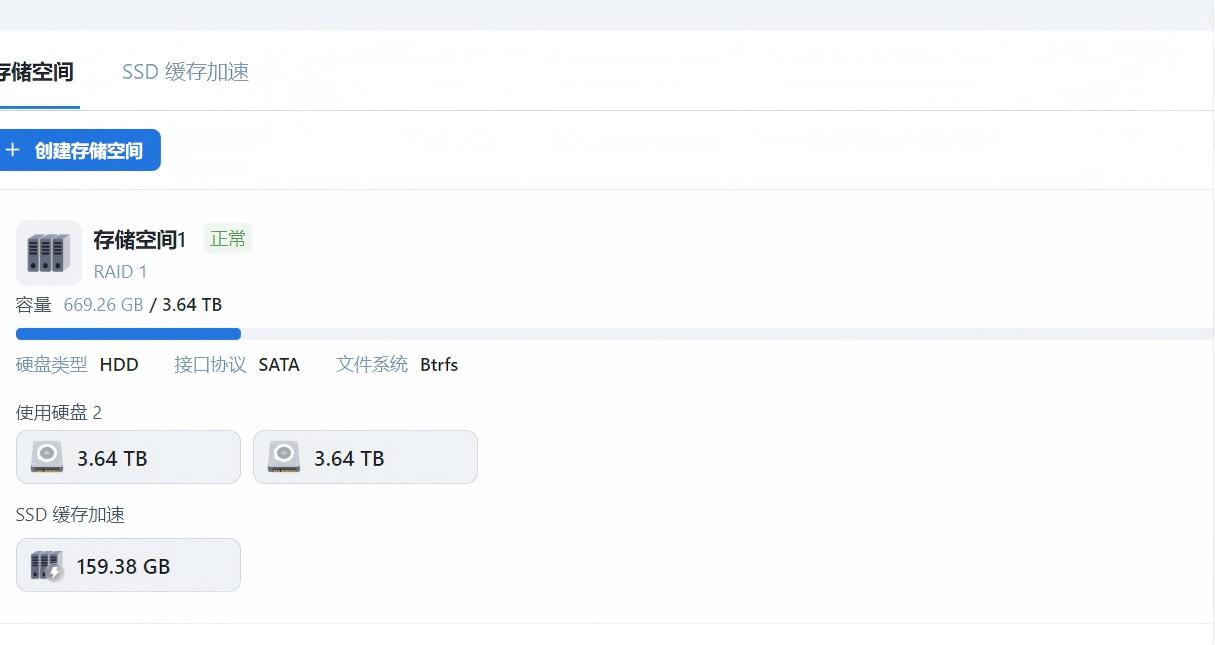
Task: Click the Btrfs file system value
Action: point(439,365)
